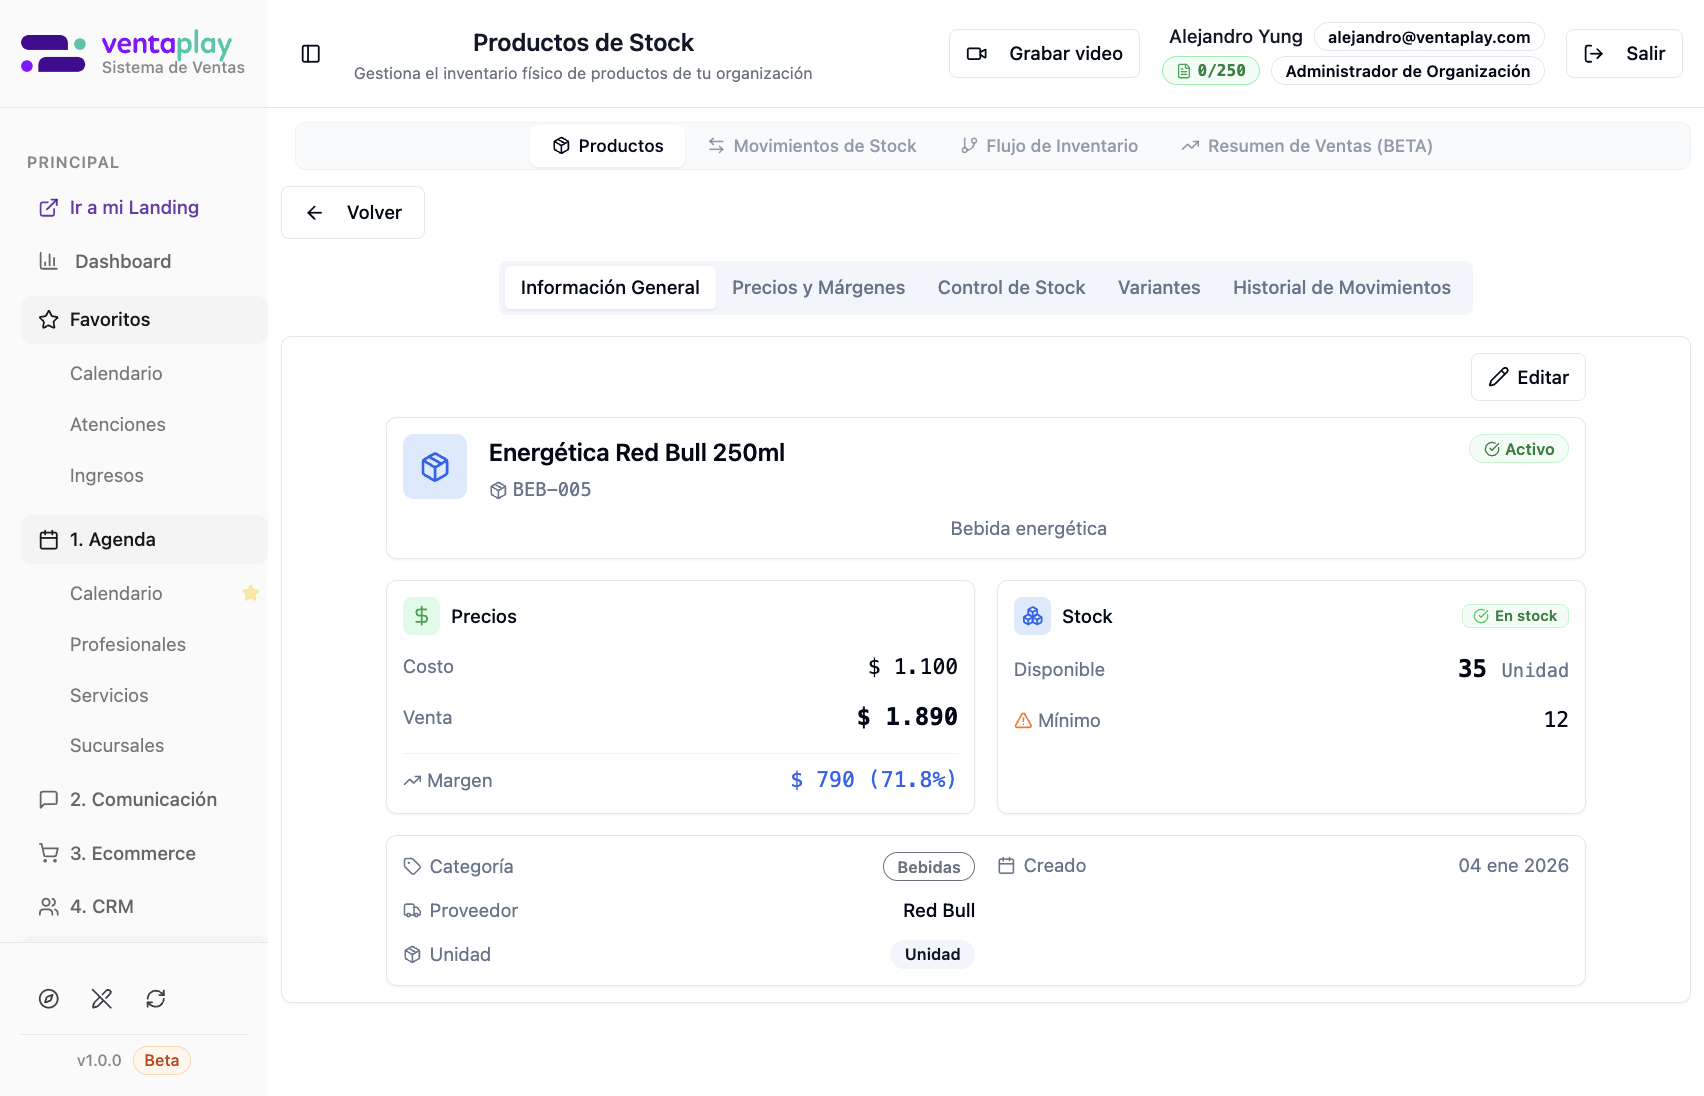The image size is (1704, 1096).
Task: Switch to Movimientos de Stock tab
Action: pyautogui.click(x=812, y=146)
